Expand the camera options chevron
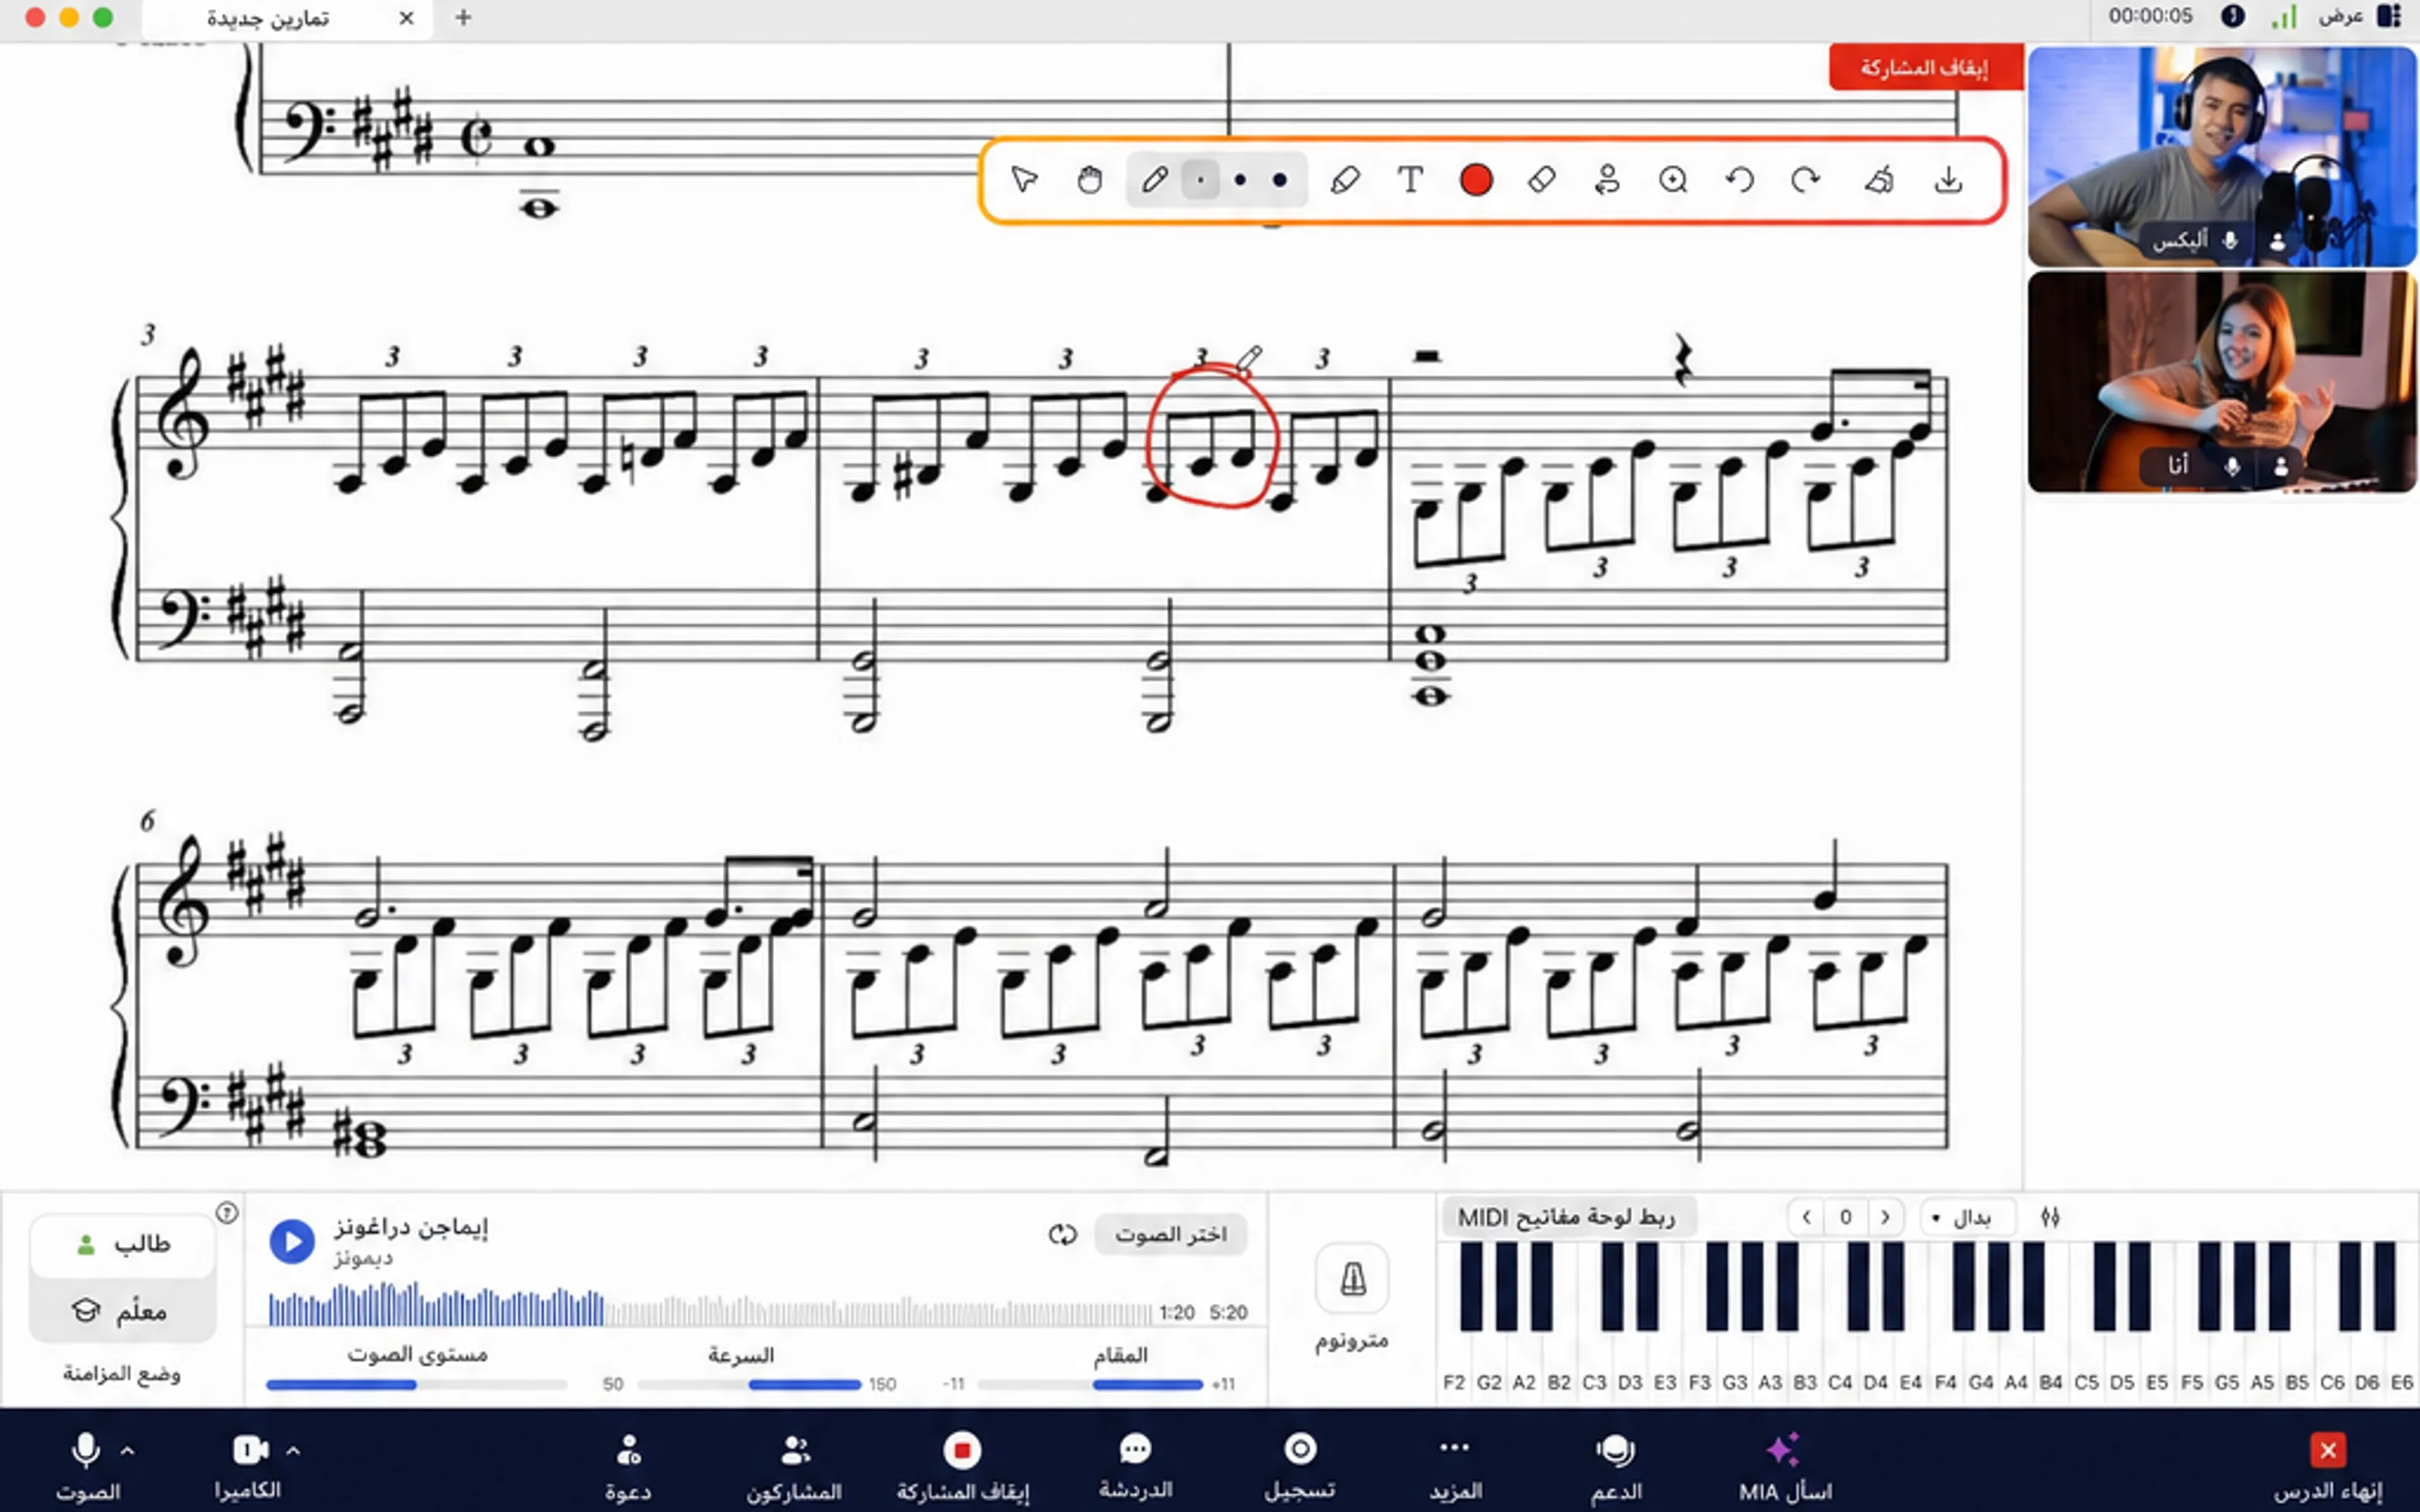Image resolution: width=2420 pixels, height=1512 pixels. tap(293, 1450)
